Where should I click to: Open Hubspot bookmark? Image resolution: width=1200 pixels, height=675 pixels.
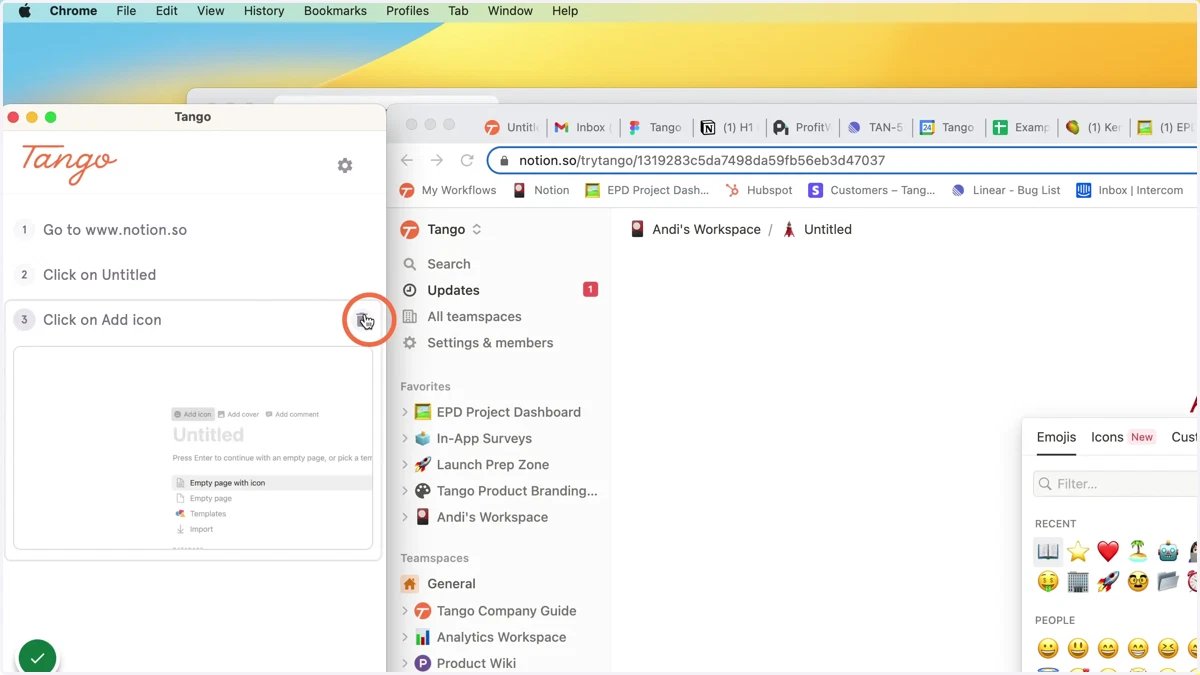[759, 190]
